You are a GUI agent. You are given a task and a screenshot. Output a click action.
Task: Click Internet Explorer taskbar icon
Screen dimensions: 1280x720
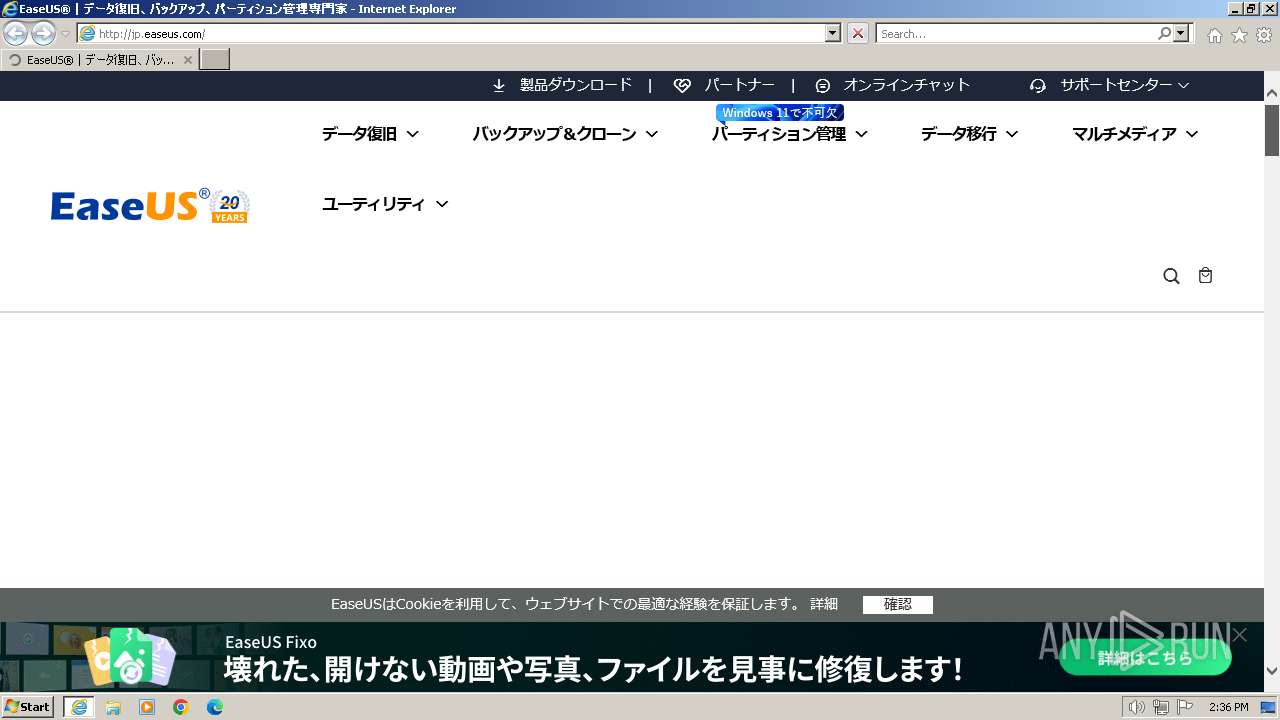click(x=79, y=707)
